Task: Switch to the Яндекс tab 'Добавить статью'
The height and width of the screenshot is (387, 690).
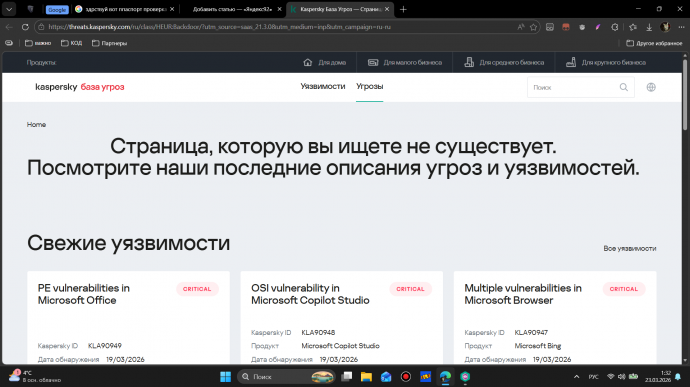Action: 232,9
